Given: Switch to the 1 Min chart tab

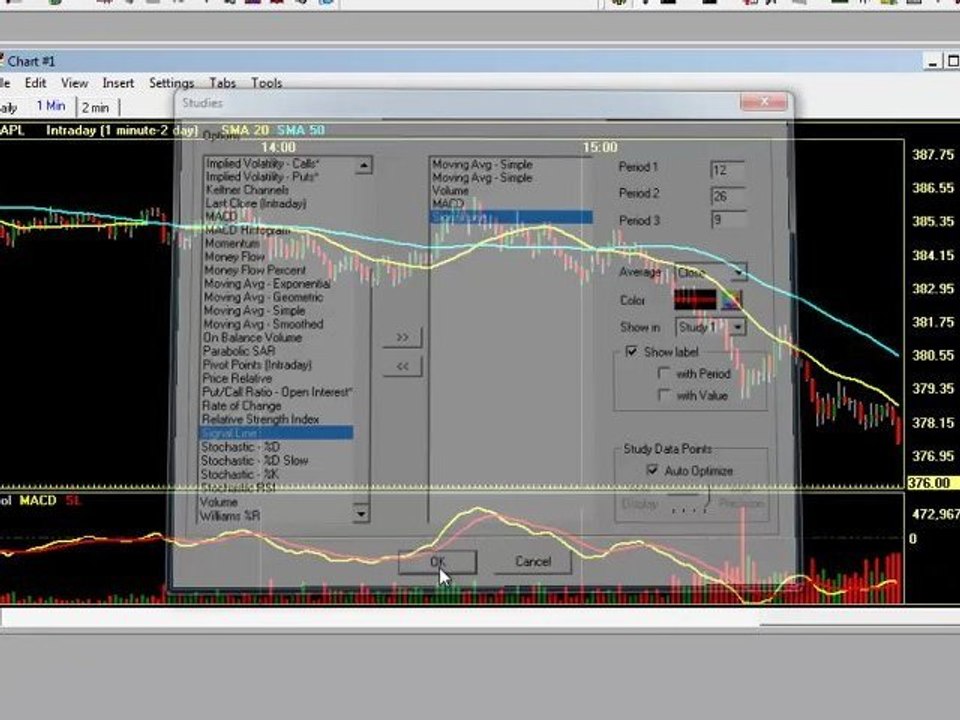Looking at the screenshot, I should coord(51,106).
